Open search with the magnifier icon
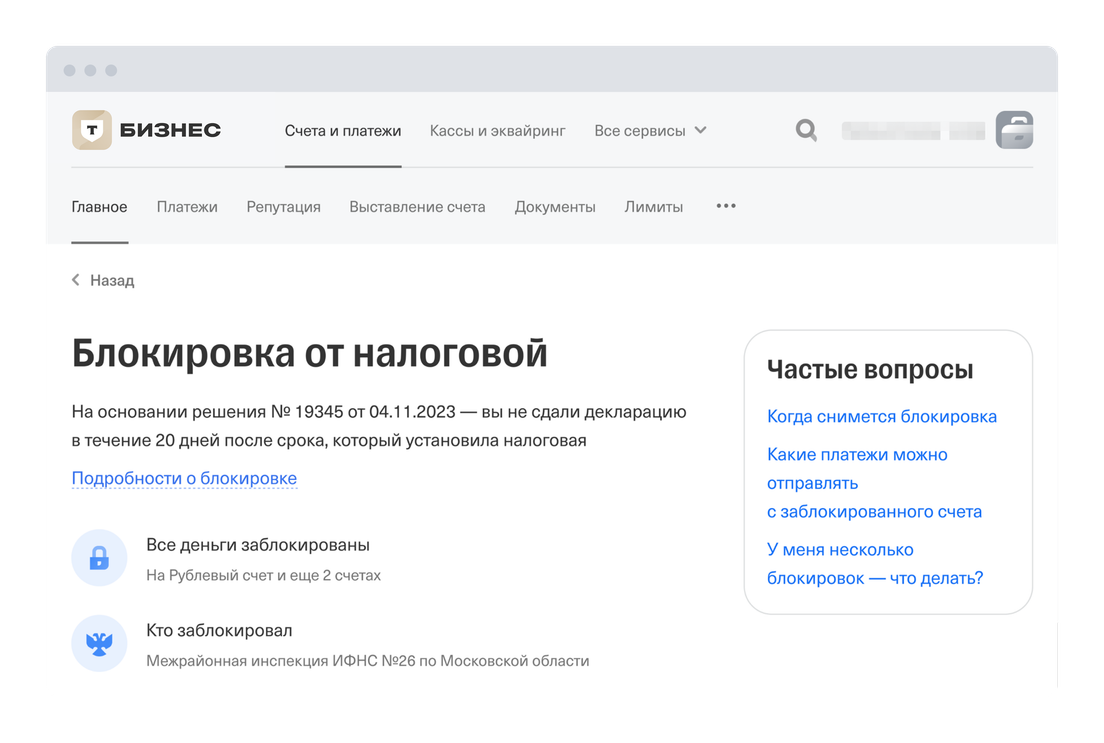The width and height of the screenshot is (1104, 743). 806,130
